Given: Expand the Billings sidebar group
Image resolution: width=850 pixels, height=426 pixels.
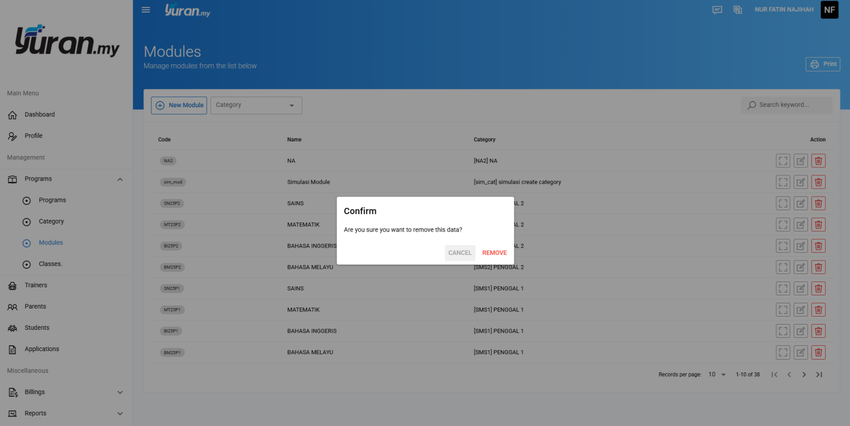Looking at the screenshot, I should (x=66, y=392).
